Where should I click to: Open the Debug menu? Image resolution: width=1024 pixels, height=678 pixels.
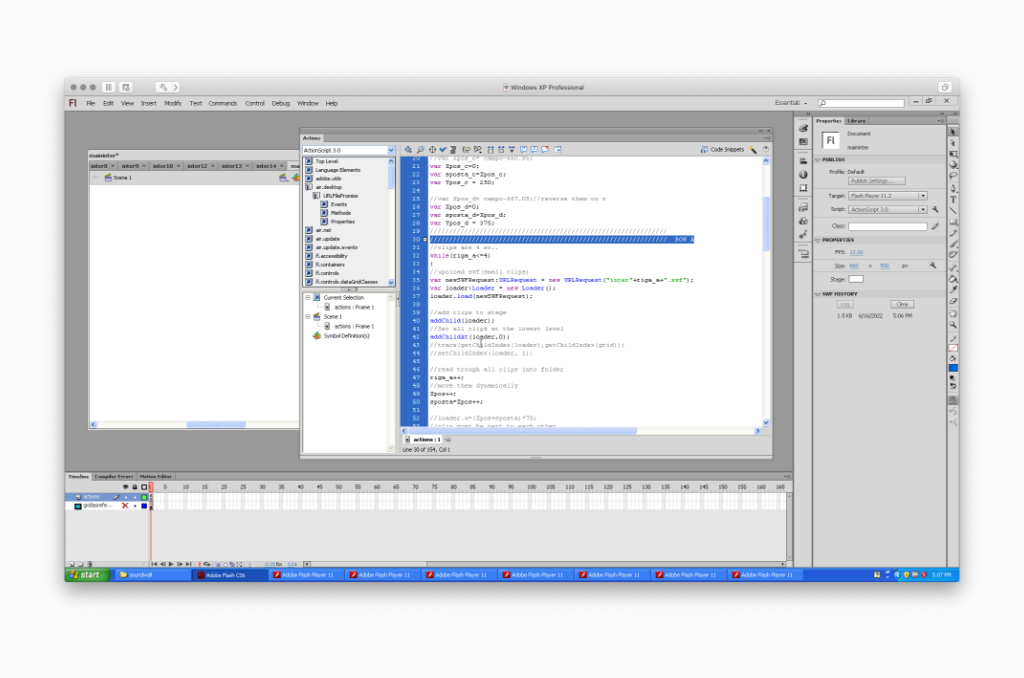[x=281, y=103]
